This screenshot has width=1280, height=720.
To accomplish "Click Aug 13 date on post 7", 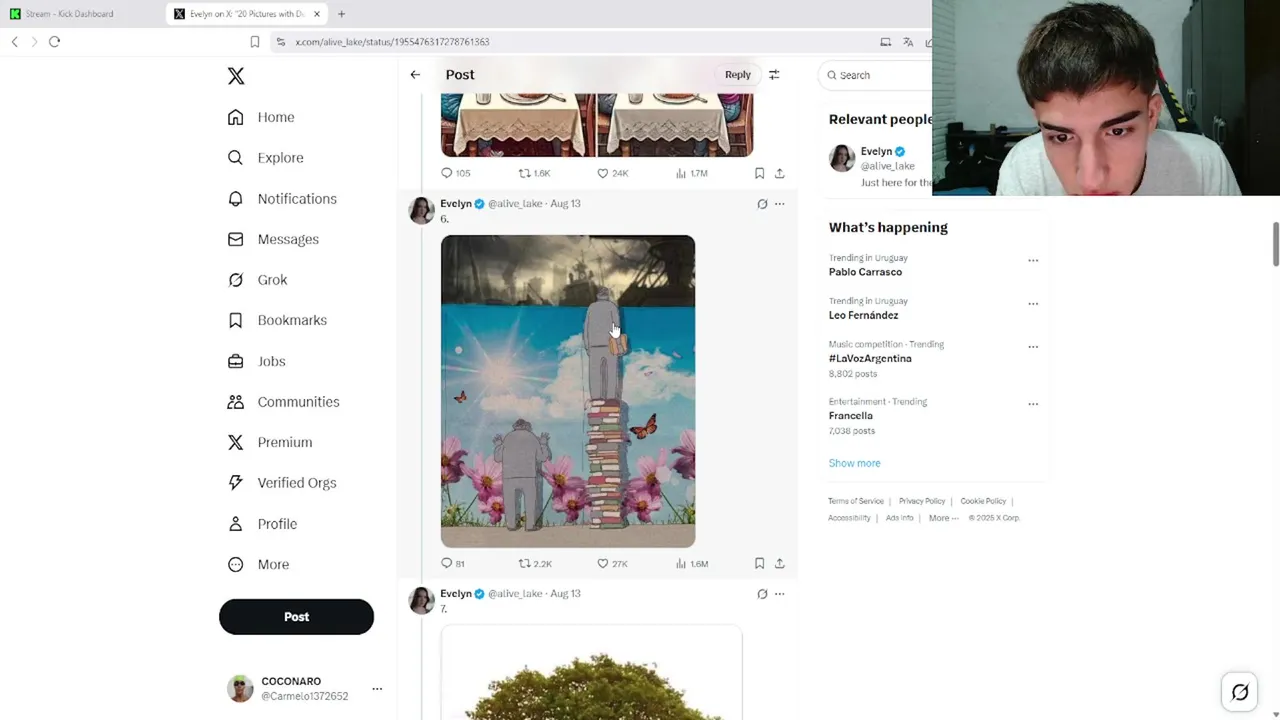I will 565,594.
